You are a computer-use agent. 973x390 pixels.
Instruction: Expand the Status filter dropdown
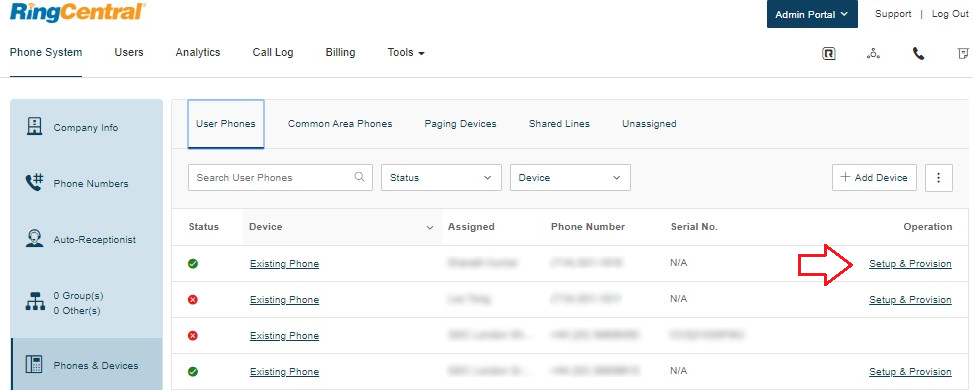(x=441, y=178)
